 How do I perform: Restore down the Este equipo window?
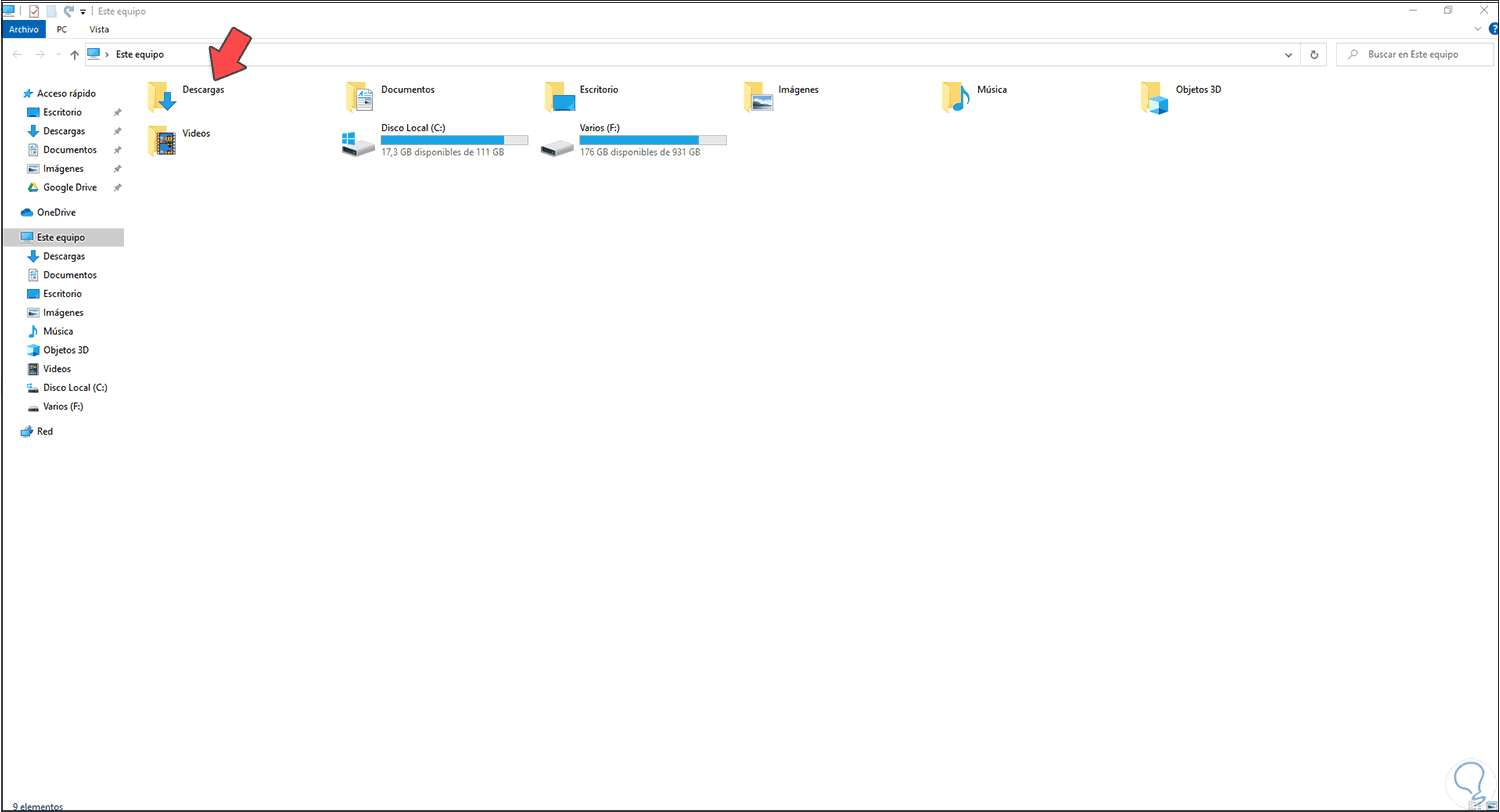[x=1448, y=10]
